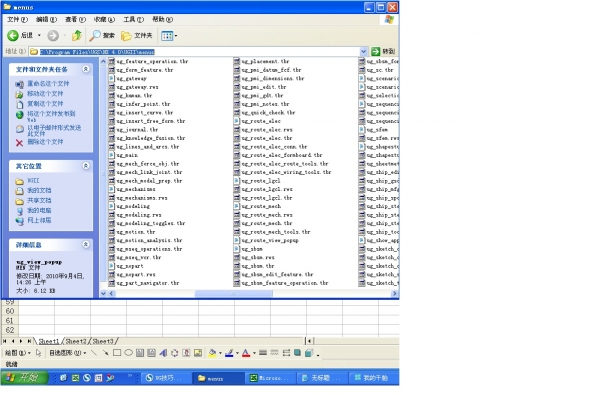Switch to Microsoft Excel taskbar button
This screenshot has width=600, height=395.
(271, 378)
